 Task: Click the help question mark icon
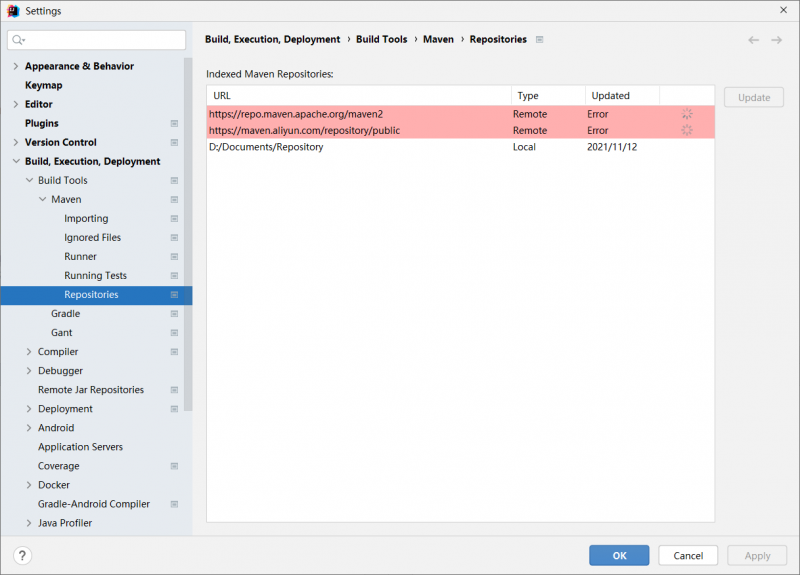pyautogui.click(x=22, y=556)
